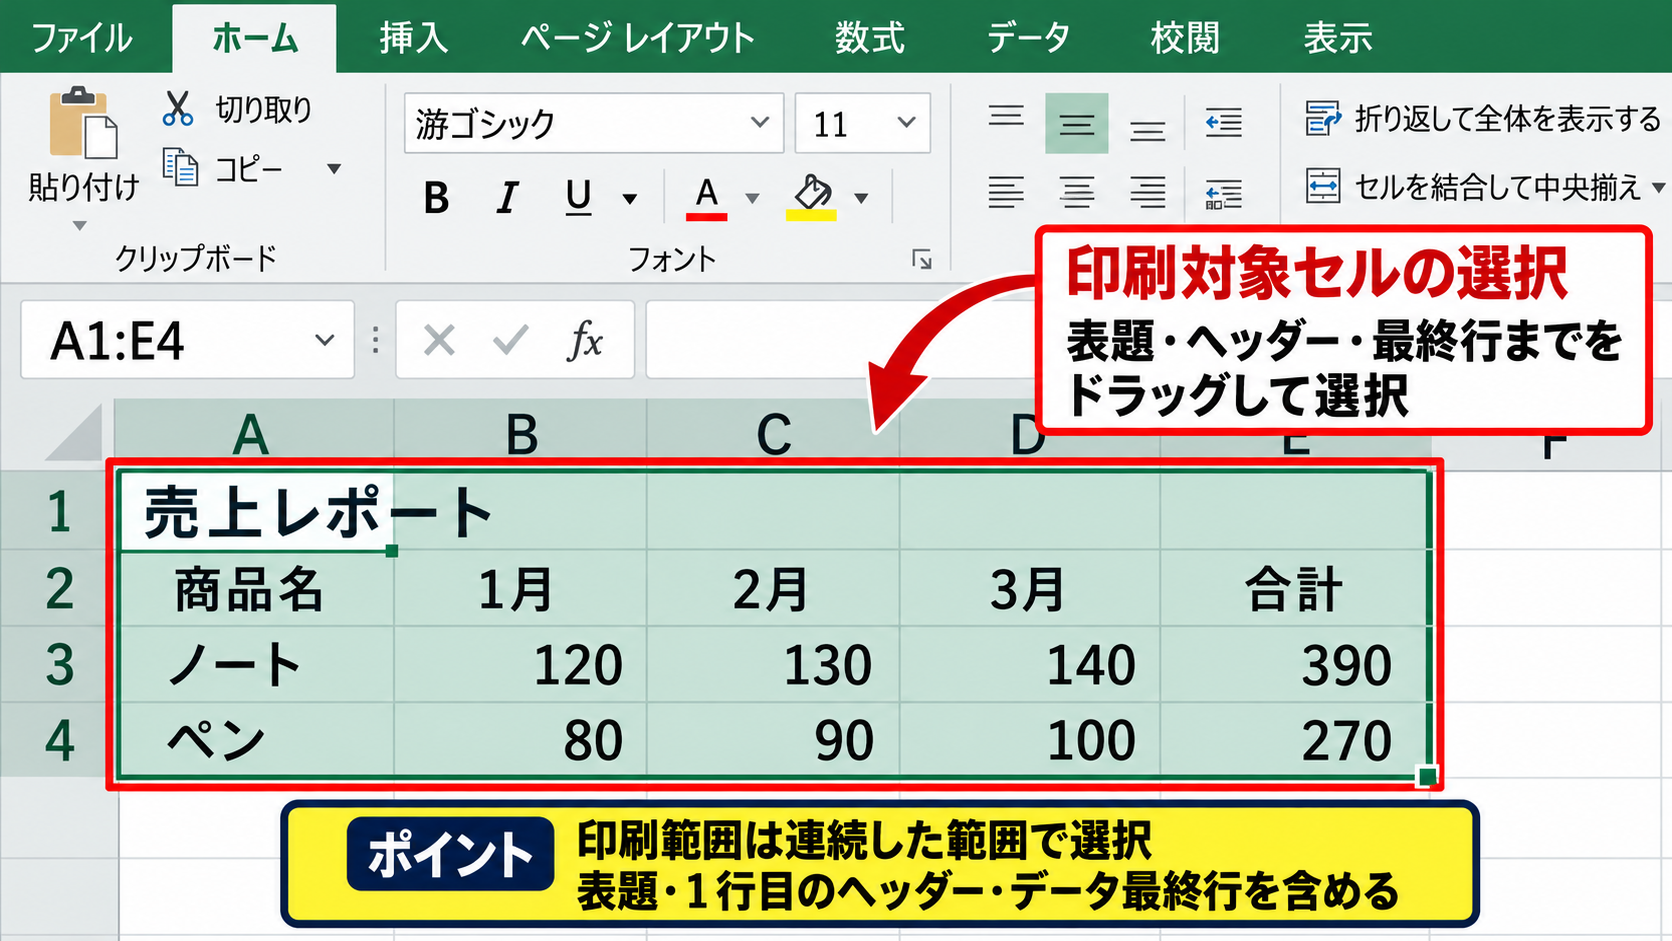The width and height of the screenshot is (1672, 941).
Task: Align text left
Action: pos(1006,191)
